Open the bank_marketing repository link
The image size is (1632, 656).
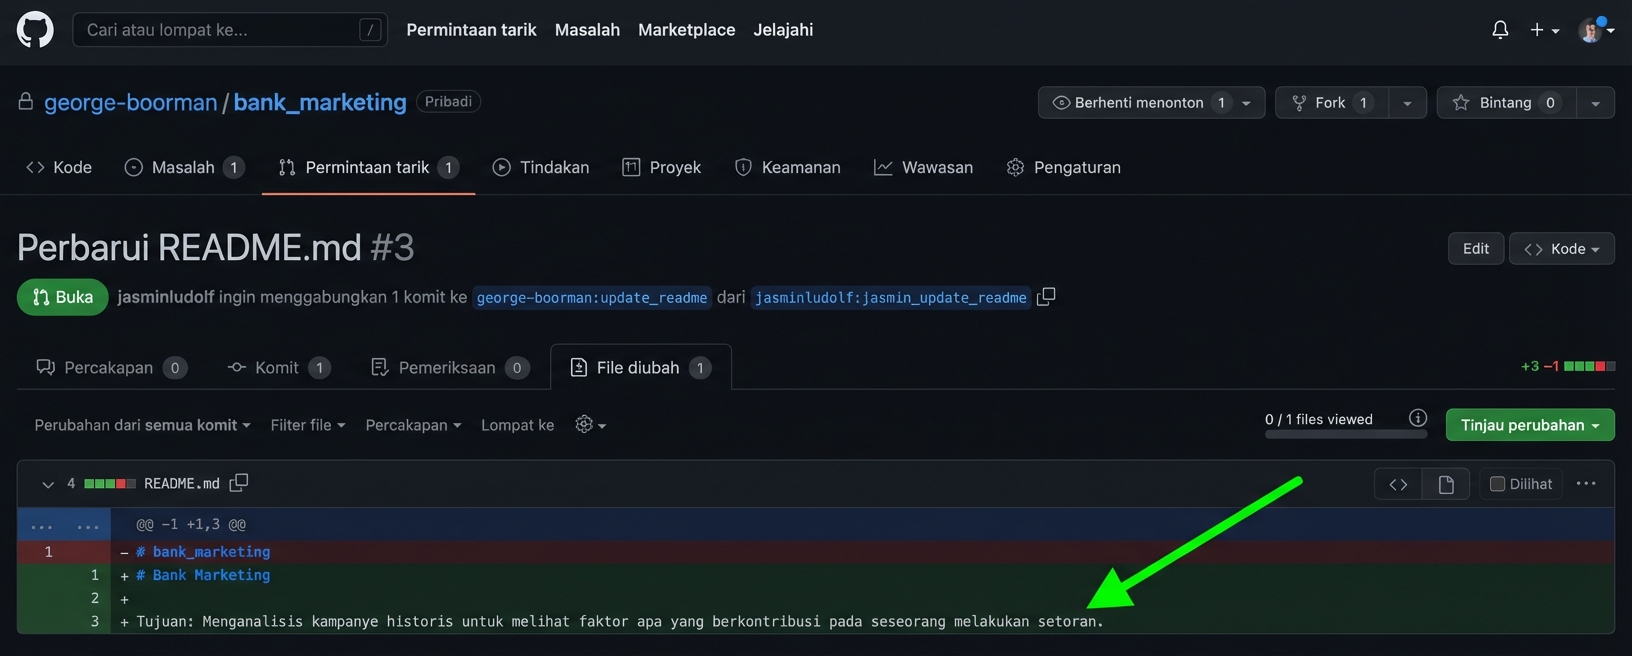(x=320, y=102)
